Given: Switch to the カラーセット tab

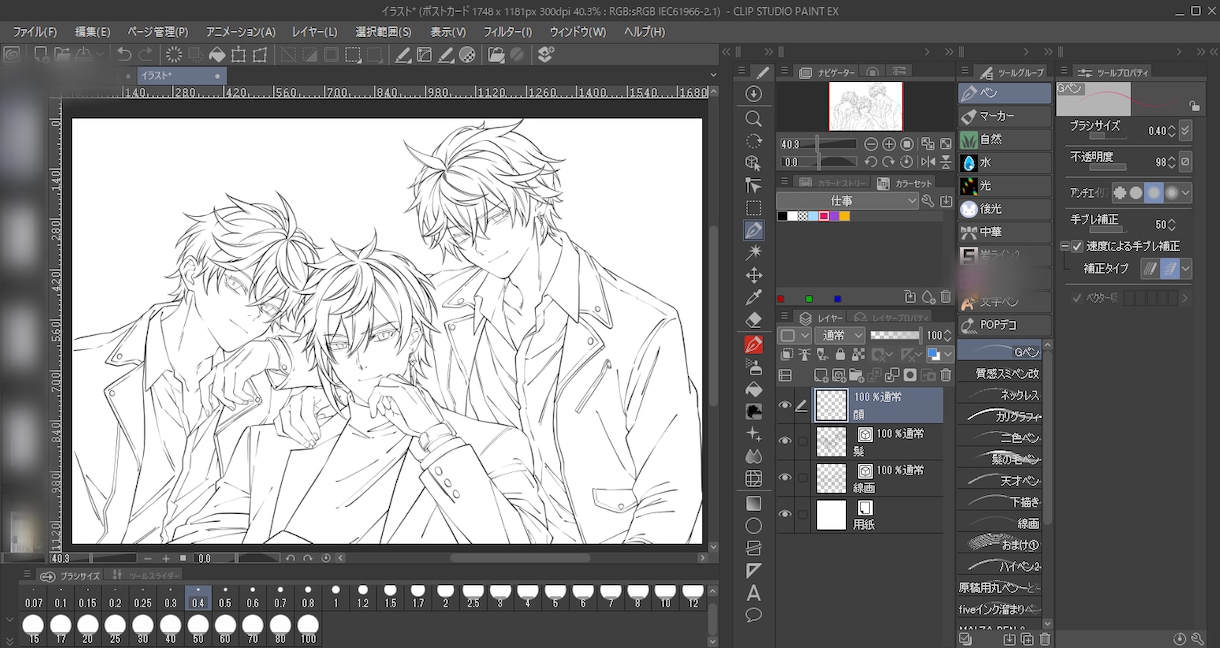Looking at the screenshot, I should (906, 183).
